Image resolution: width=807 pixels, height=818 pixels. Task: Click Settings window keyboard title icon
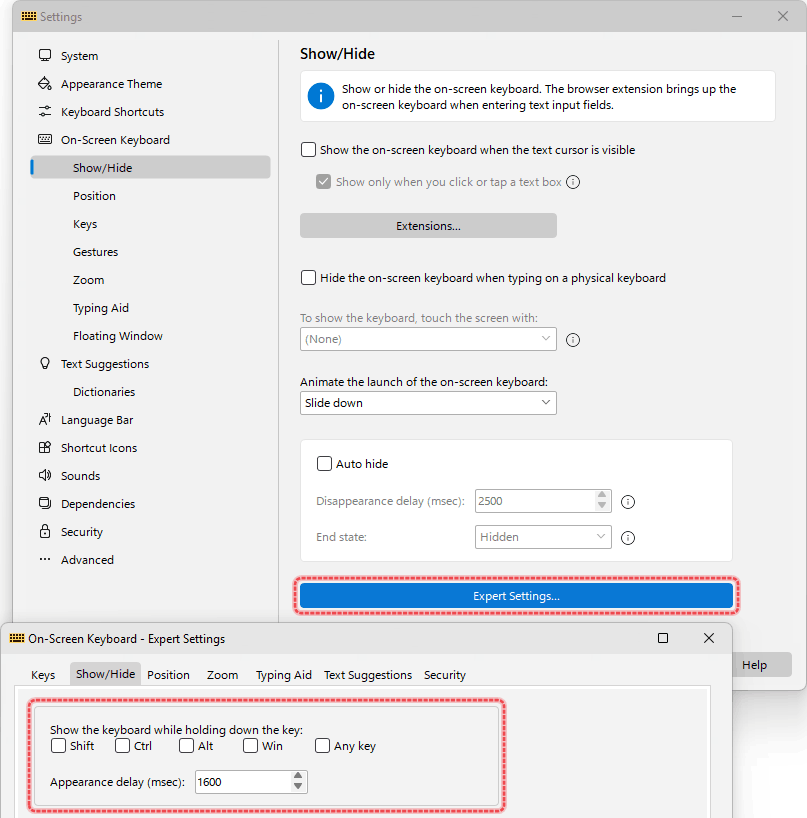29,16
